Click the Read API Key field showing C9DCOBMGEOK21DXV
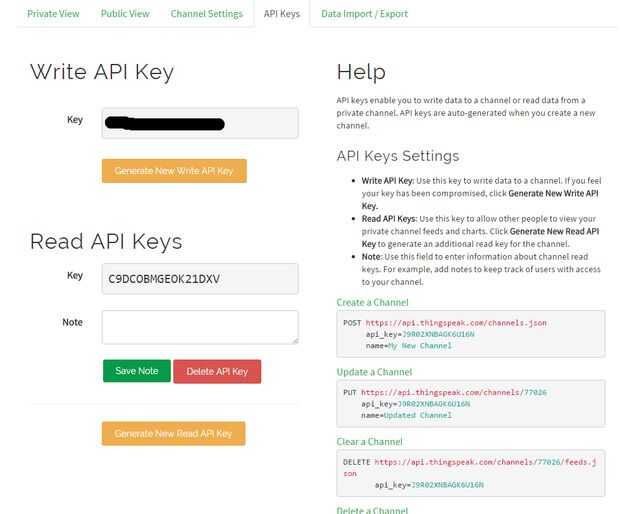 [200, 278]
